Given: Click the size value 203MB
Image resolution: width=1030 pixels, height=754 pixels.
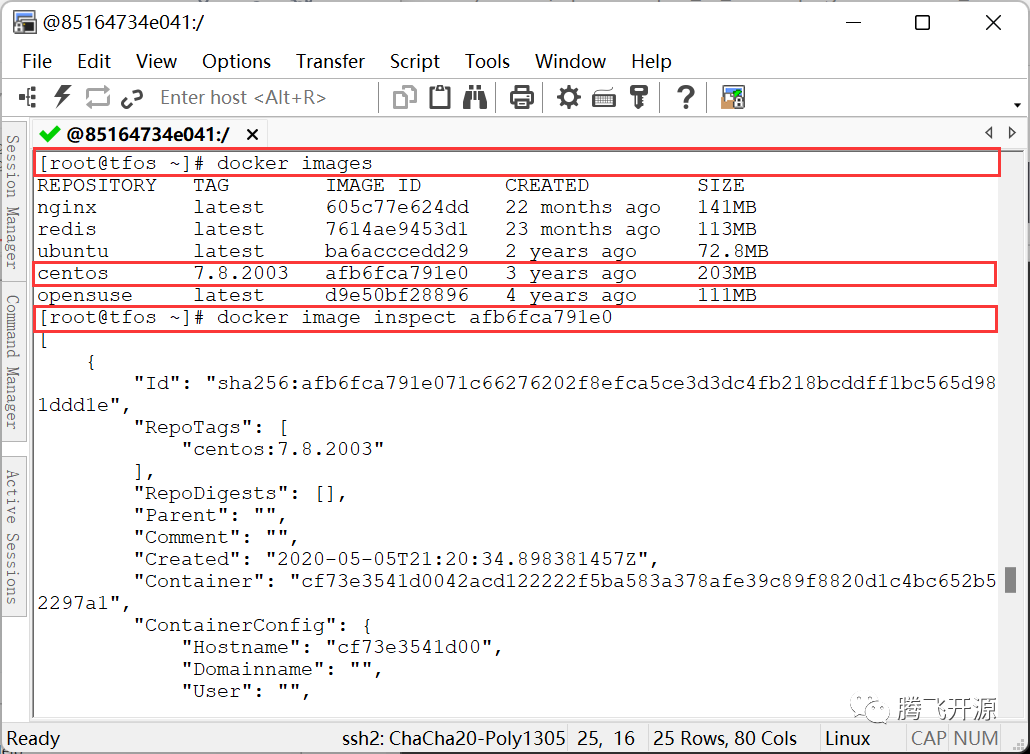Looking at the screenshot, I should pos(727,273).
